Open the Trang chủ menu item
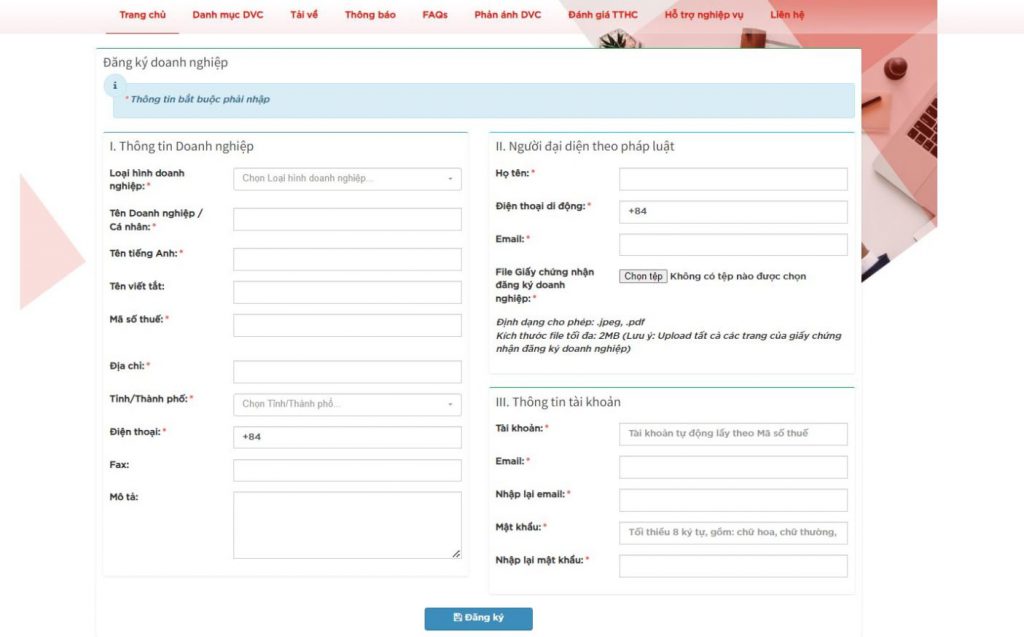This screenshot has height=637, width=1024. [142, 15]
